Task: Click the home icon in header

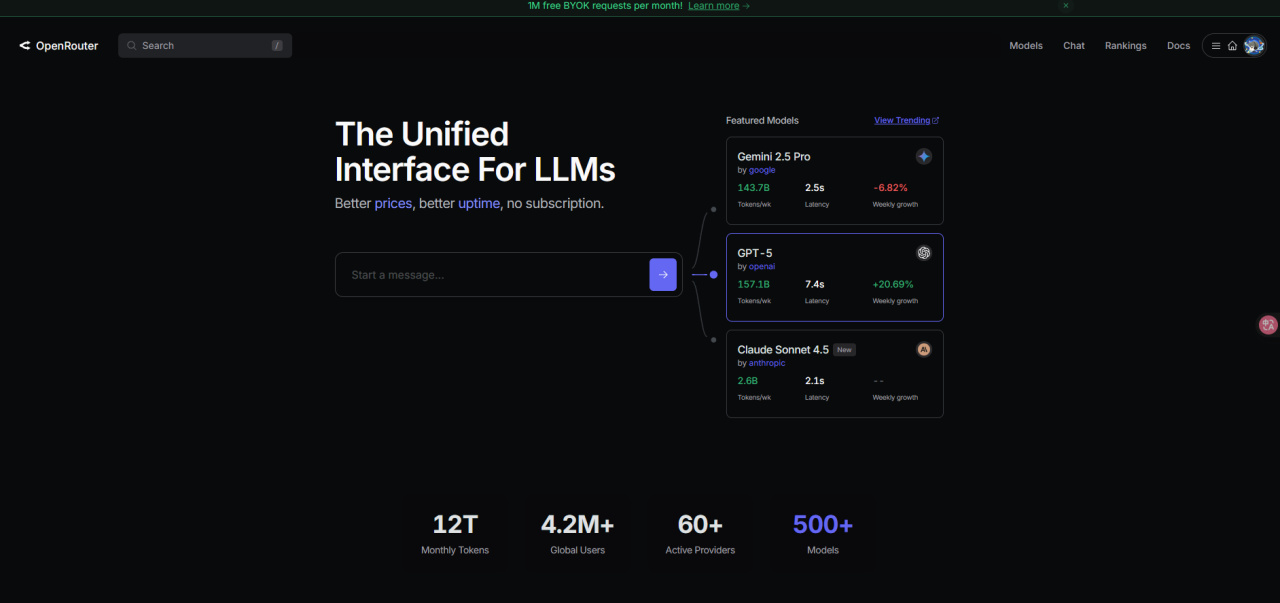Action: 1233,46
